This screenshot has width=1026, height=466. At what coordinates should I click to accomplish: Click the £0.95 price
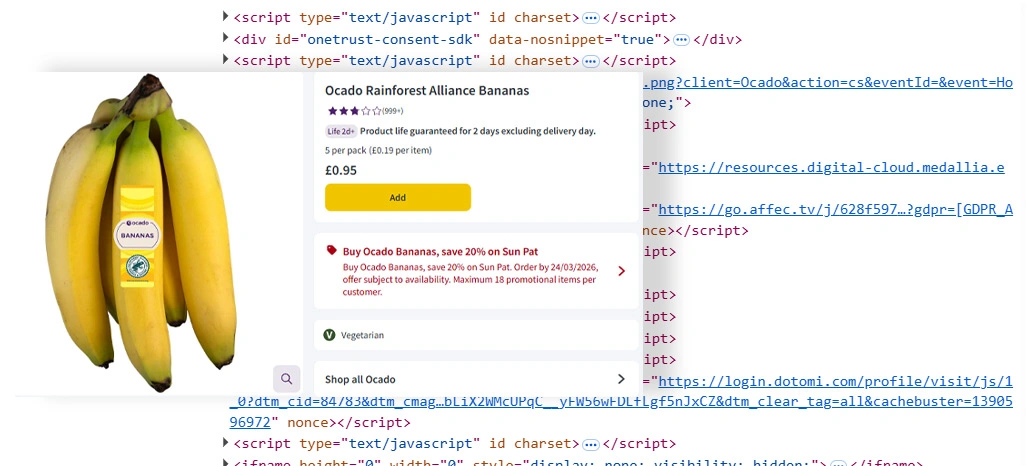point(341,171)
